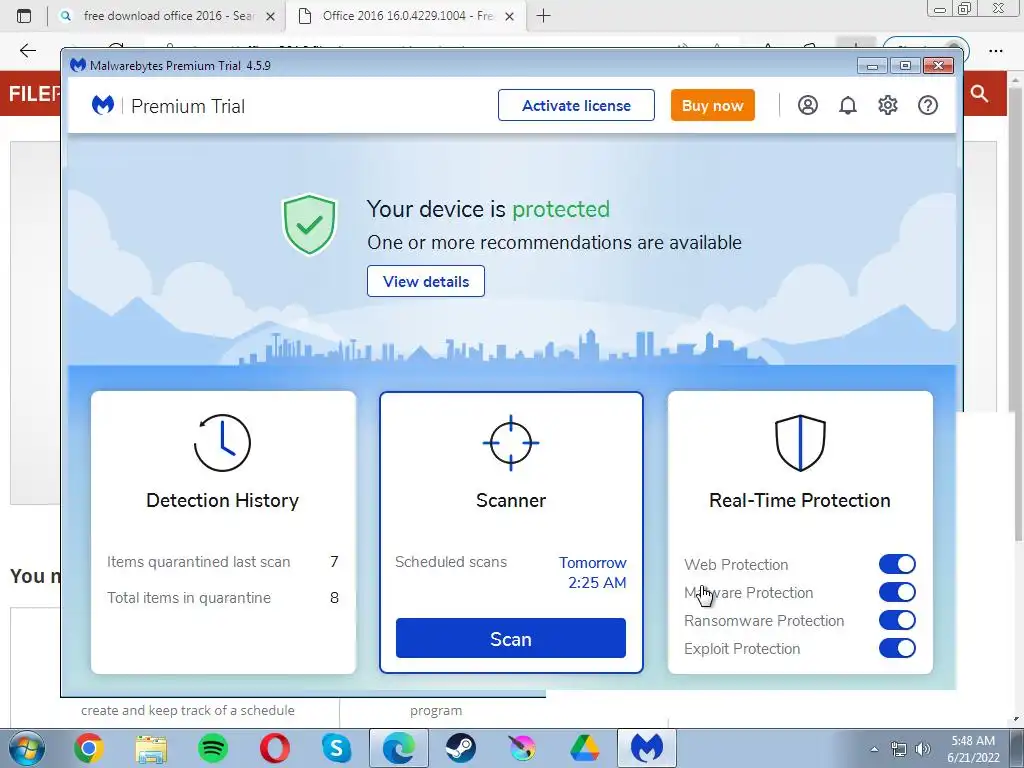
Task: Turn off Ransomware Protection toggle
Action: click(x=897, y=620)
